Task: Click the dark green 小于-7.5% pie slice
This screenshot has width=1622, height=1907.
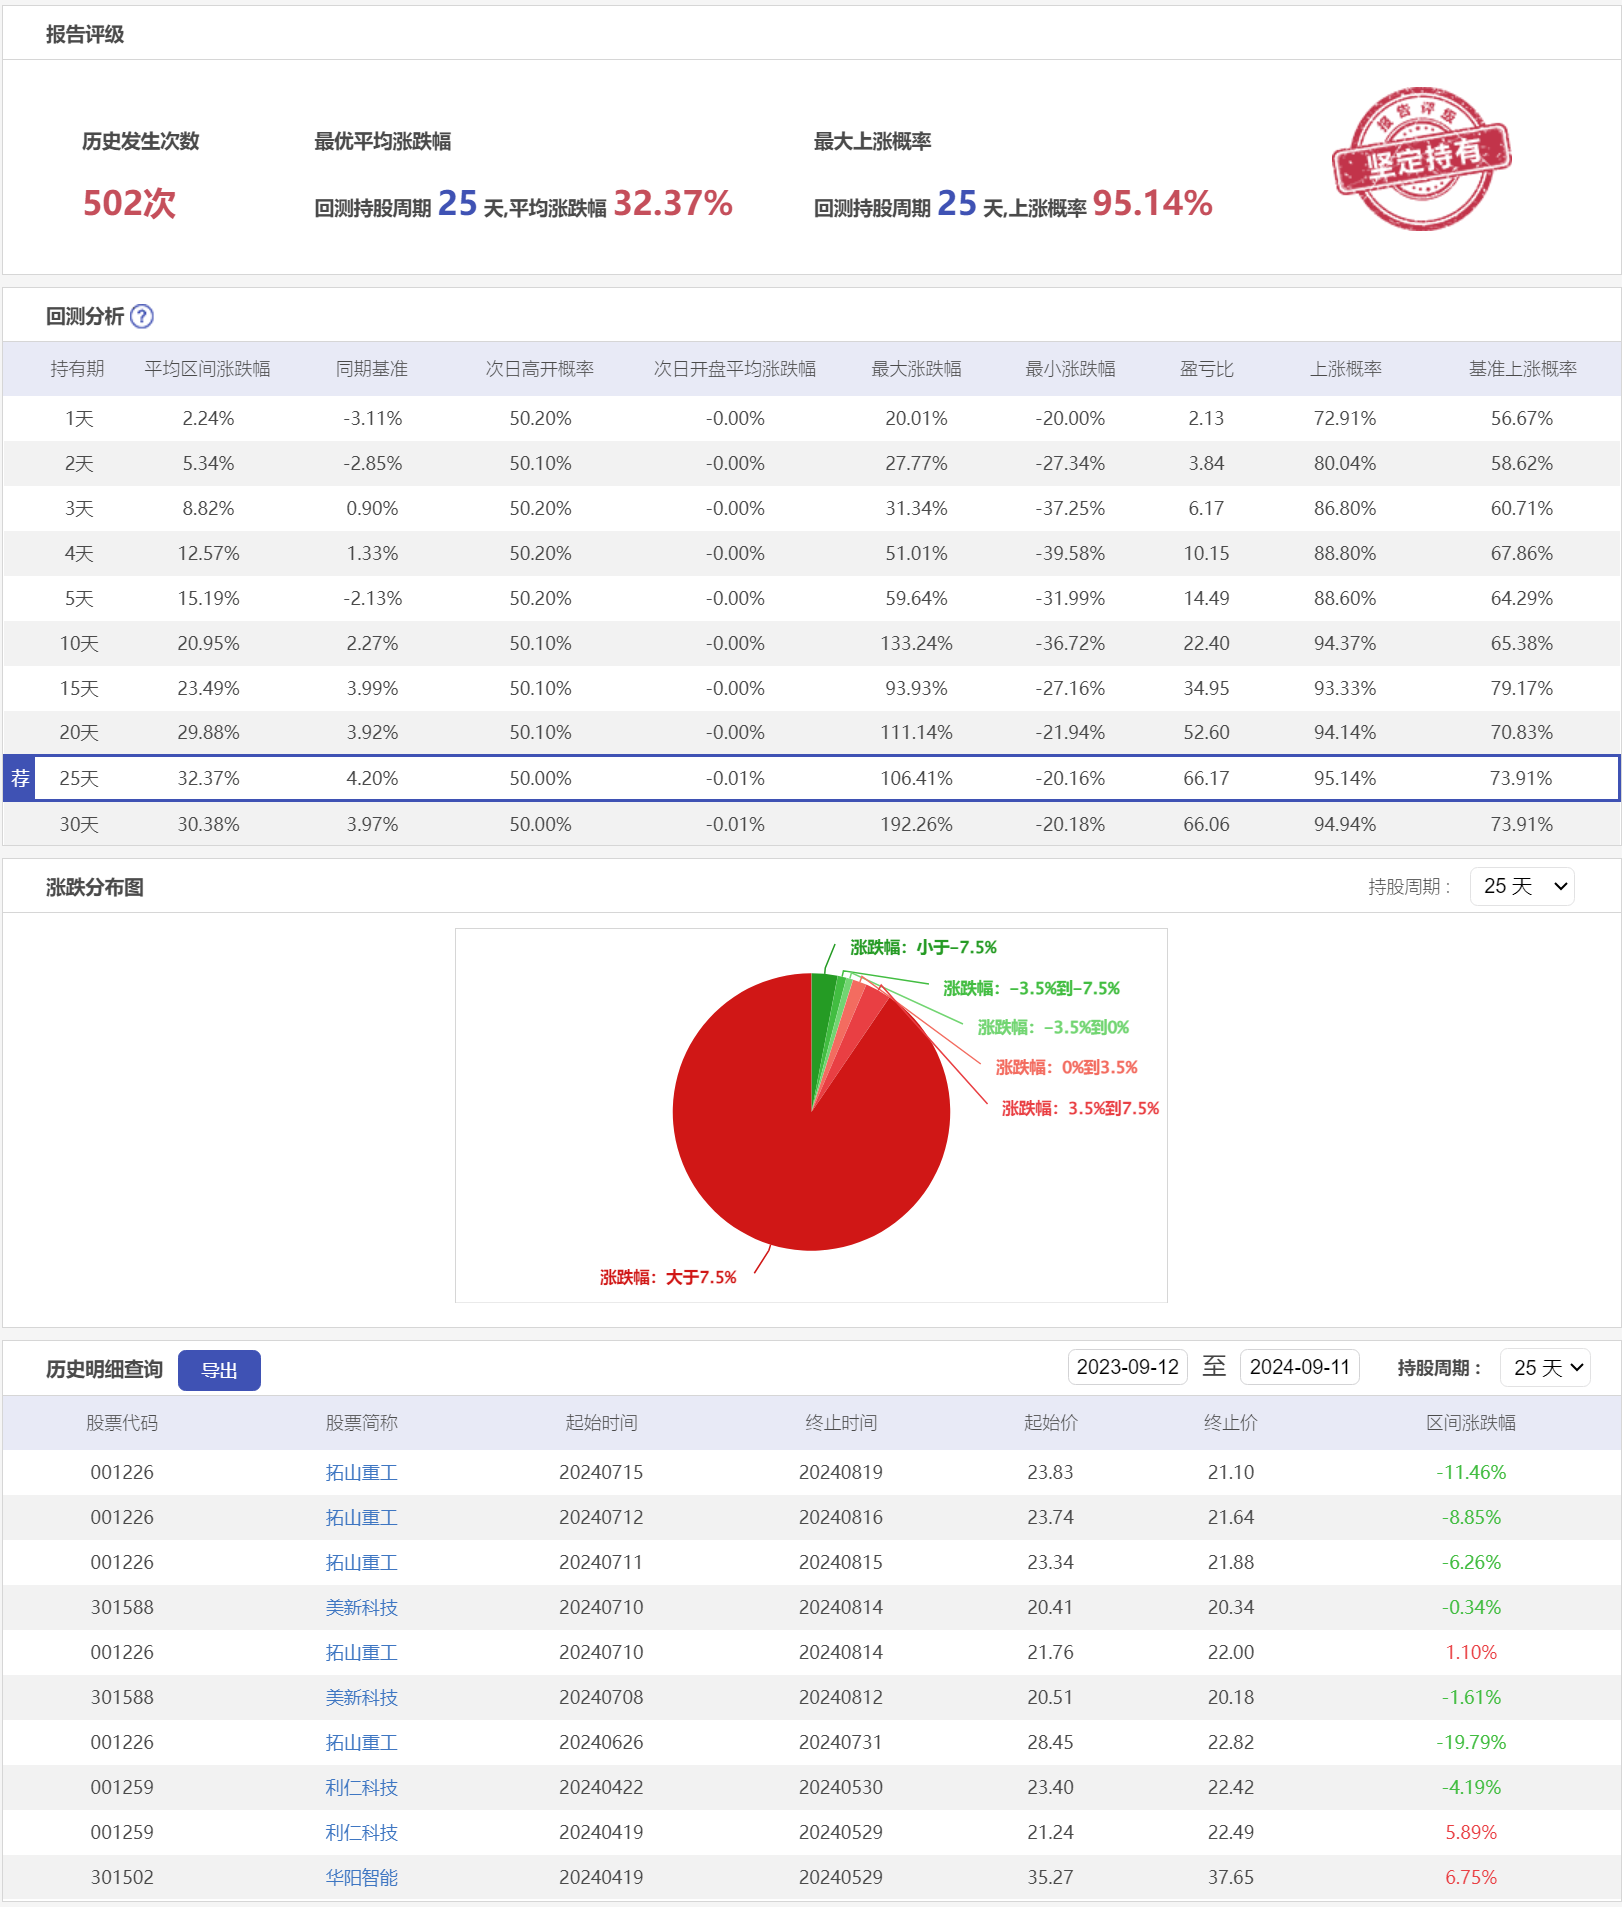Action: [822, 1000]
